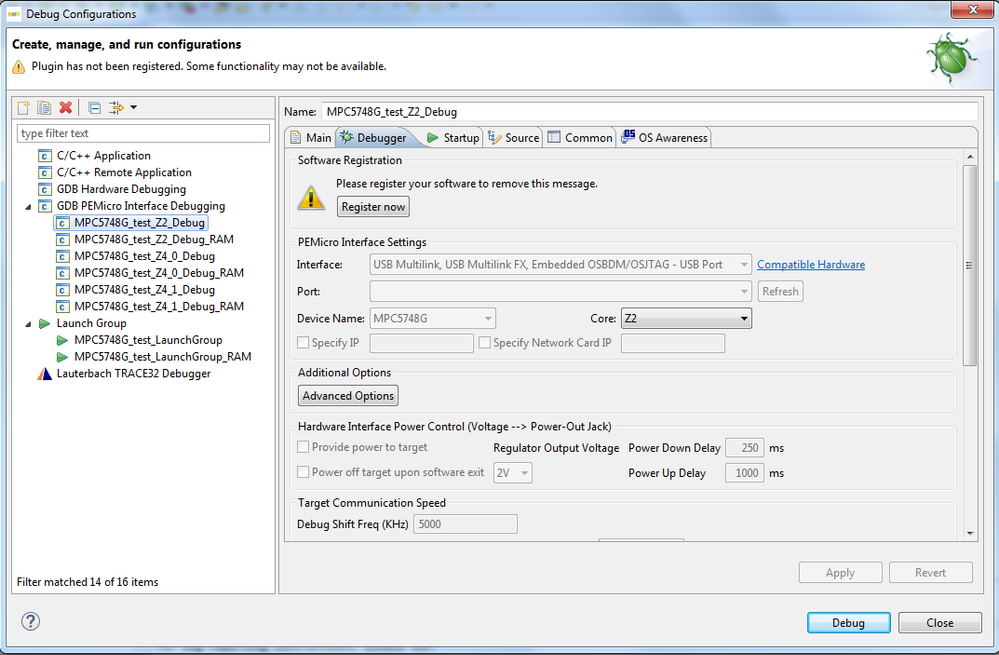999x655 pixels.
Task: Open the filter icon's dropdown arrow
Action: (134, 107)
